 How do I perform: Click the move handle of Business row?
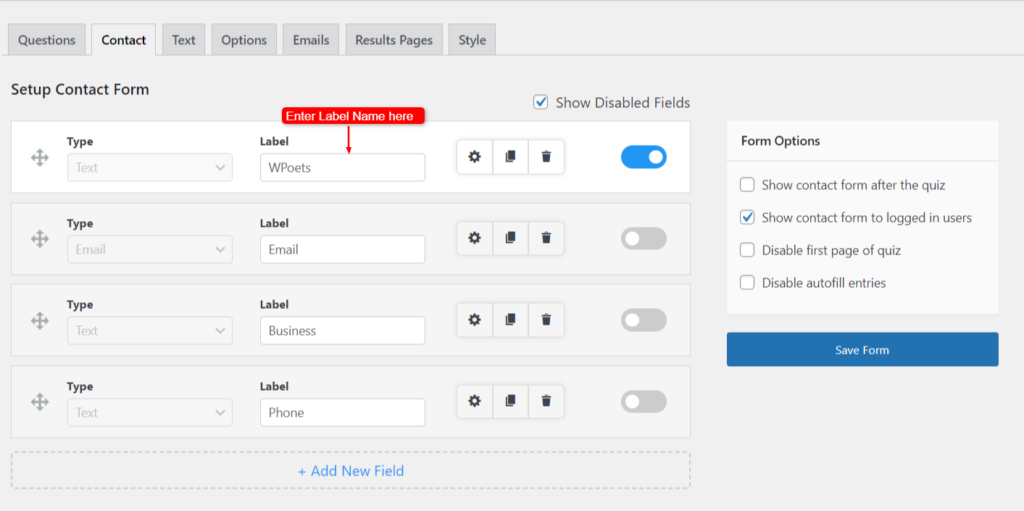pos(40,321)
